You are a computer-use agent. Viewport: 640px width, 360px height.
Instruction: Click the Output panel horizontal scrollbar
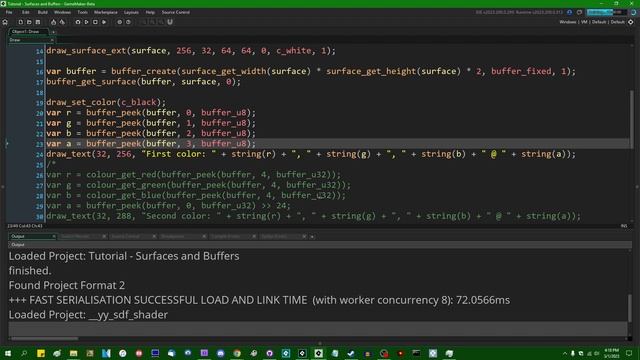[x=44, y=338]
